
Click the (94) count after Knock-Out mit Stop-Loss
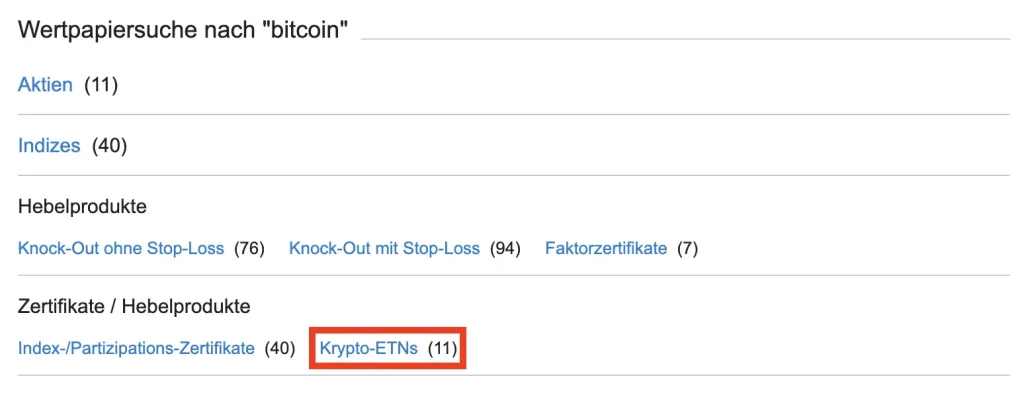click(506, 248)
